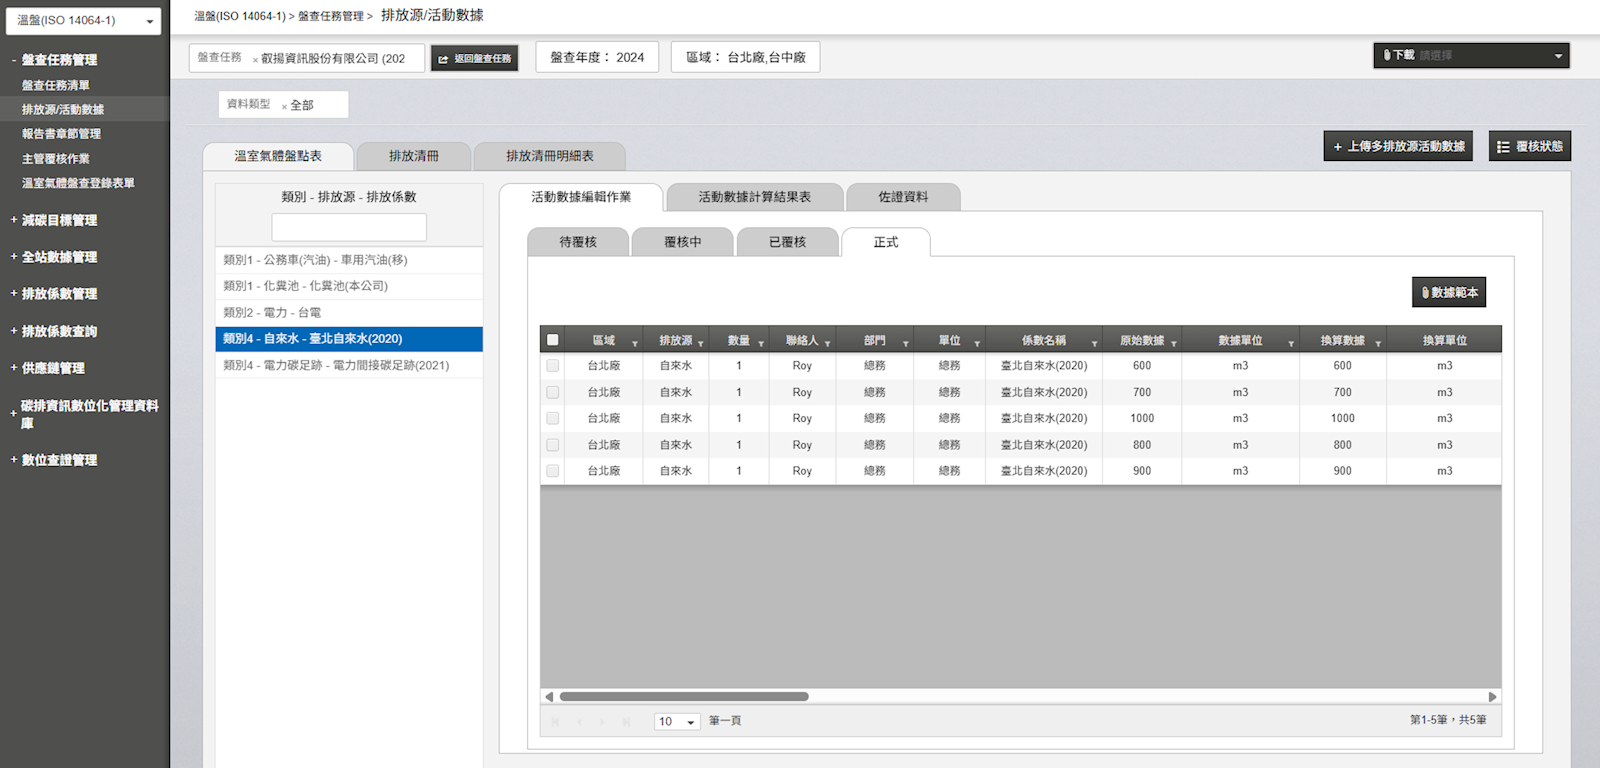
Task: Open the filter for 排放源 column
Action: [x=700, y=343]
